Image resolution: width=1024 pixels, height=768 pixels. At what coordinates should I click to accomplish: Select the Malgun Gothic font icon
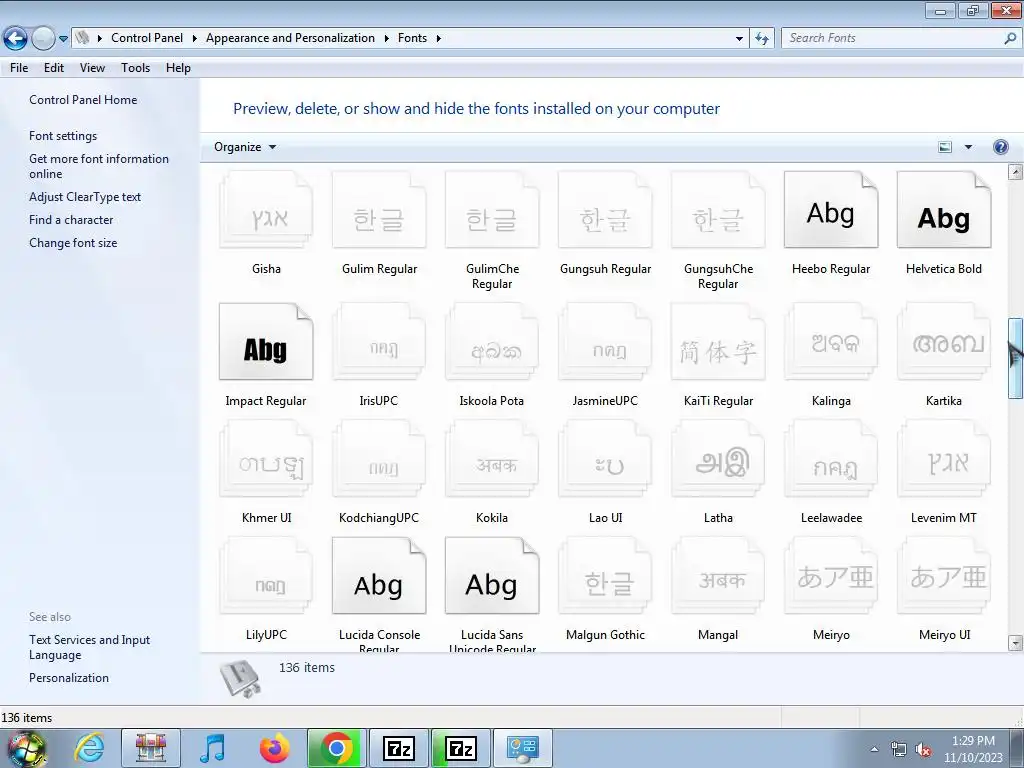(605, 576)
